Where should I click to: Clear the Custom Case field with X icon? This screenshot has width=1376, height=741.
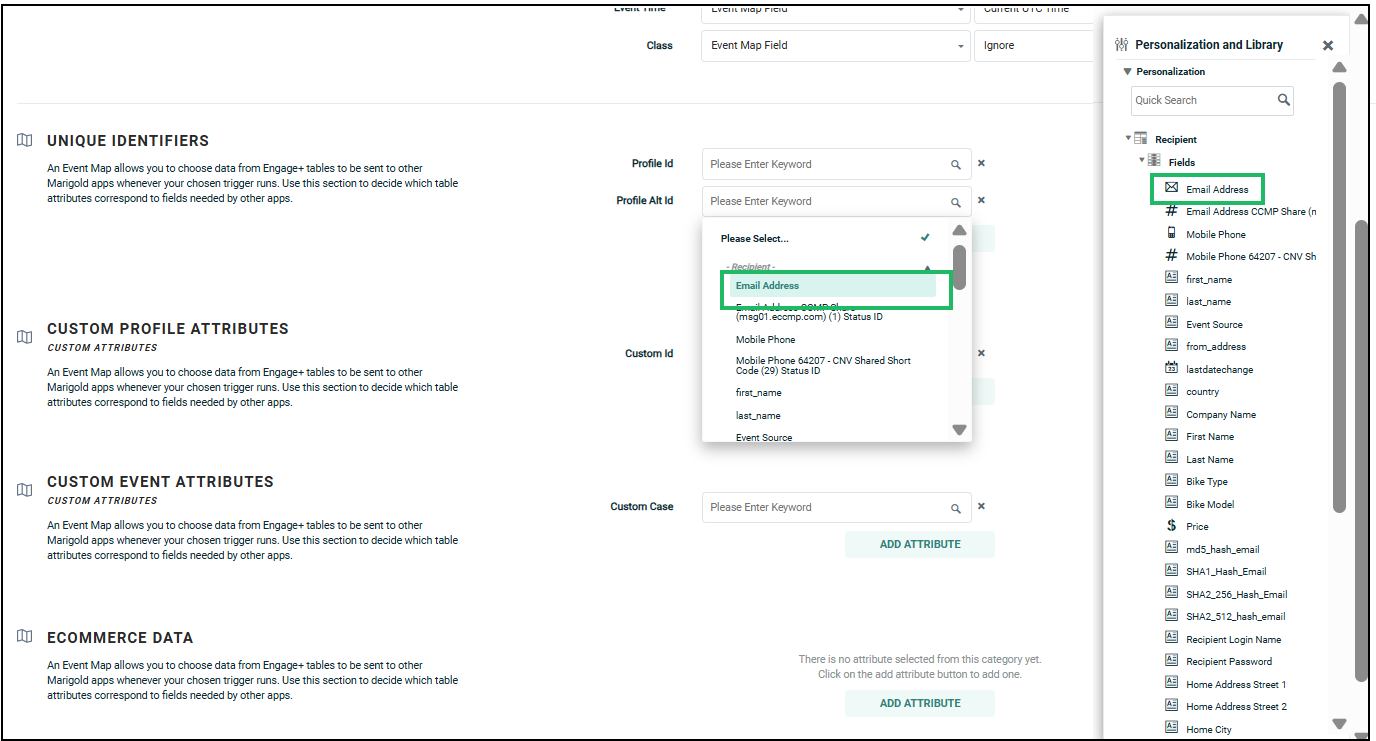[981, 507]
